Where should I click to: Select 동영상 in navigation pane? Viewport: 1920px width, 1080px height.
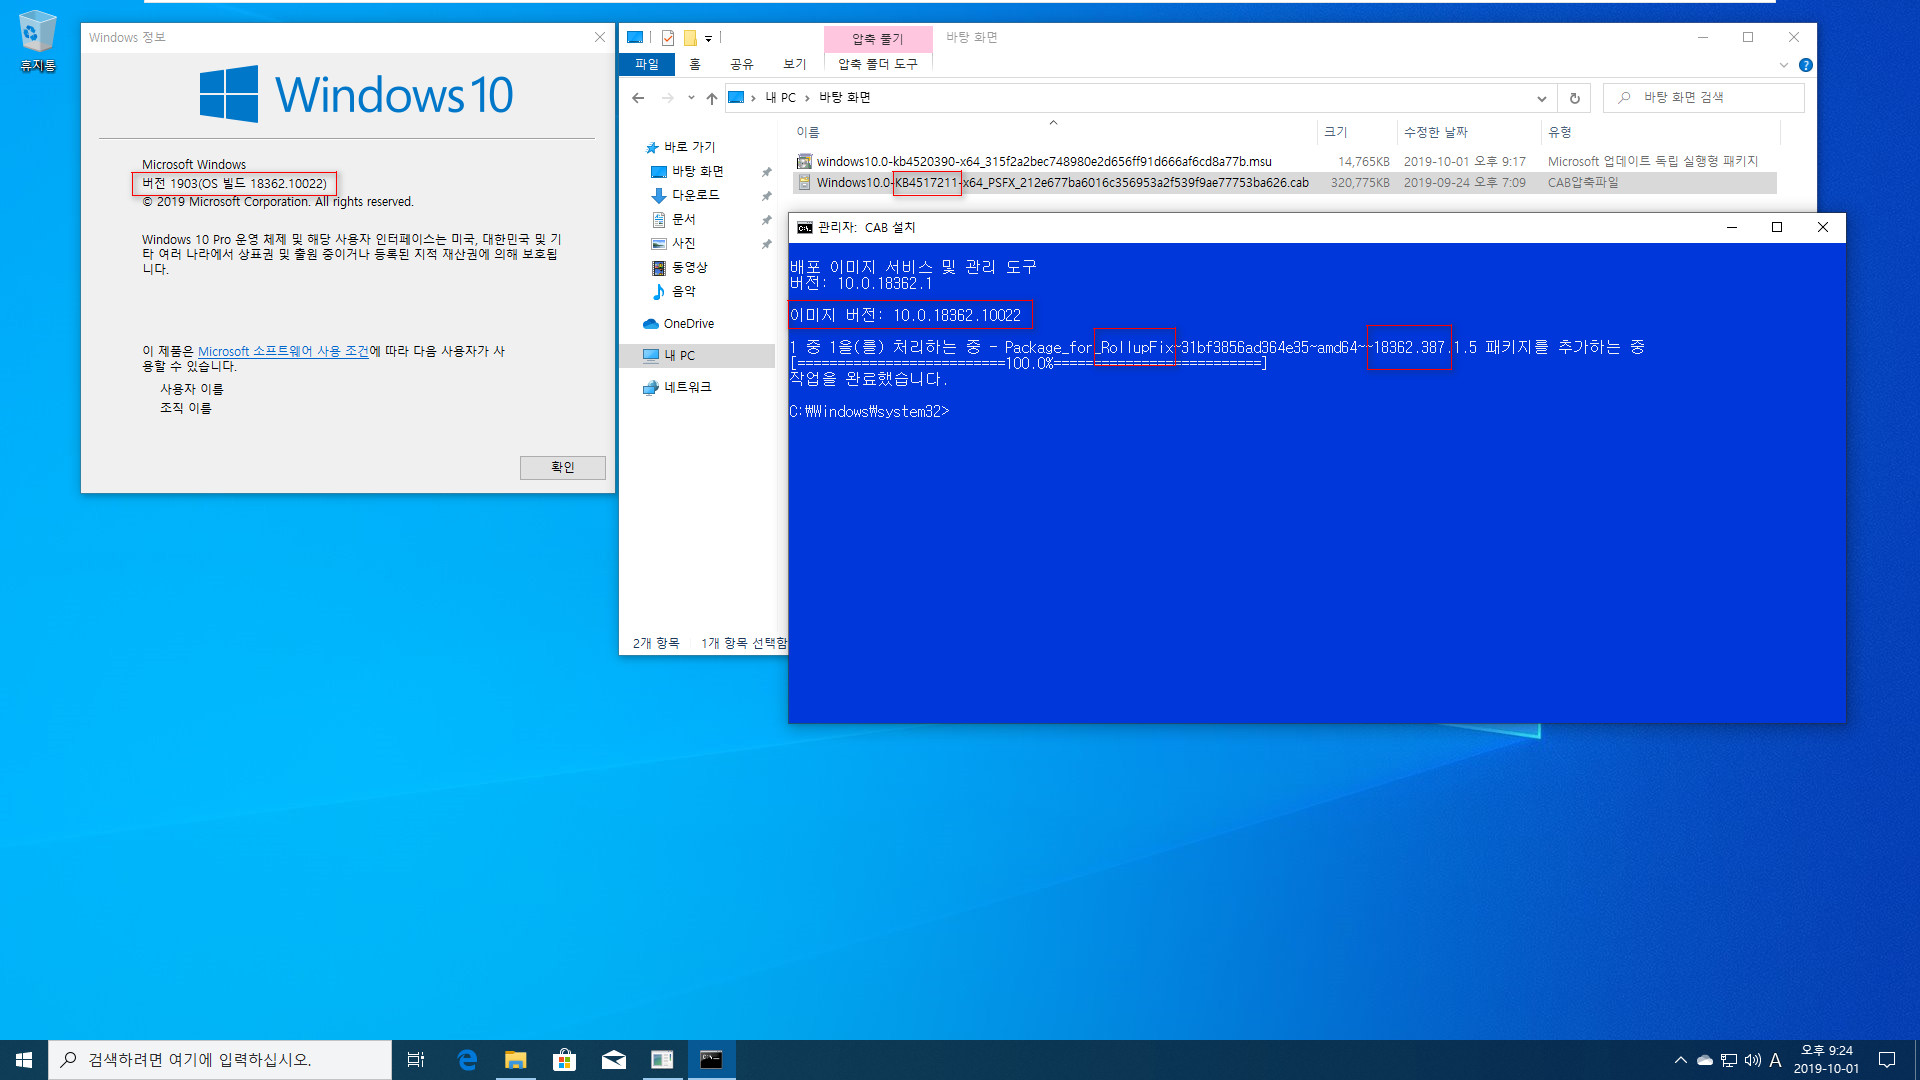click(x=689, y=267)
